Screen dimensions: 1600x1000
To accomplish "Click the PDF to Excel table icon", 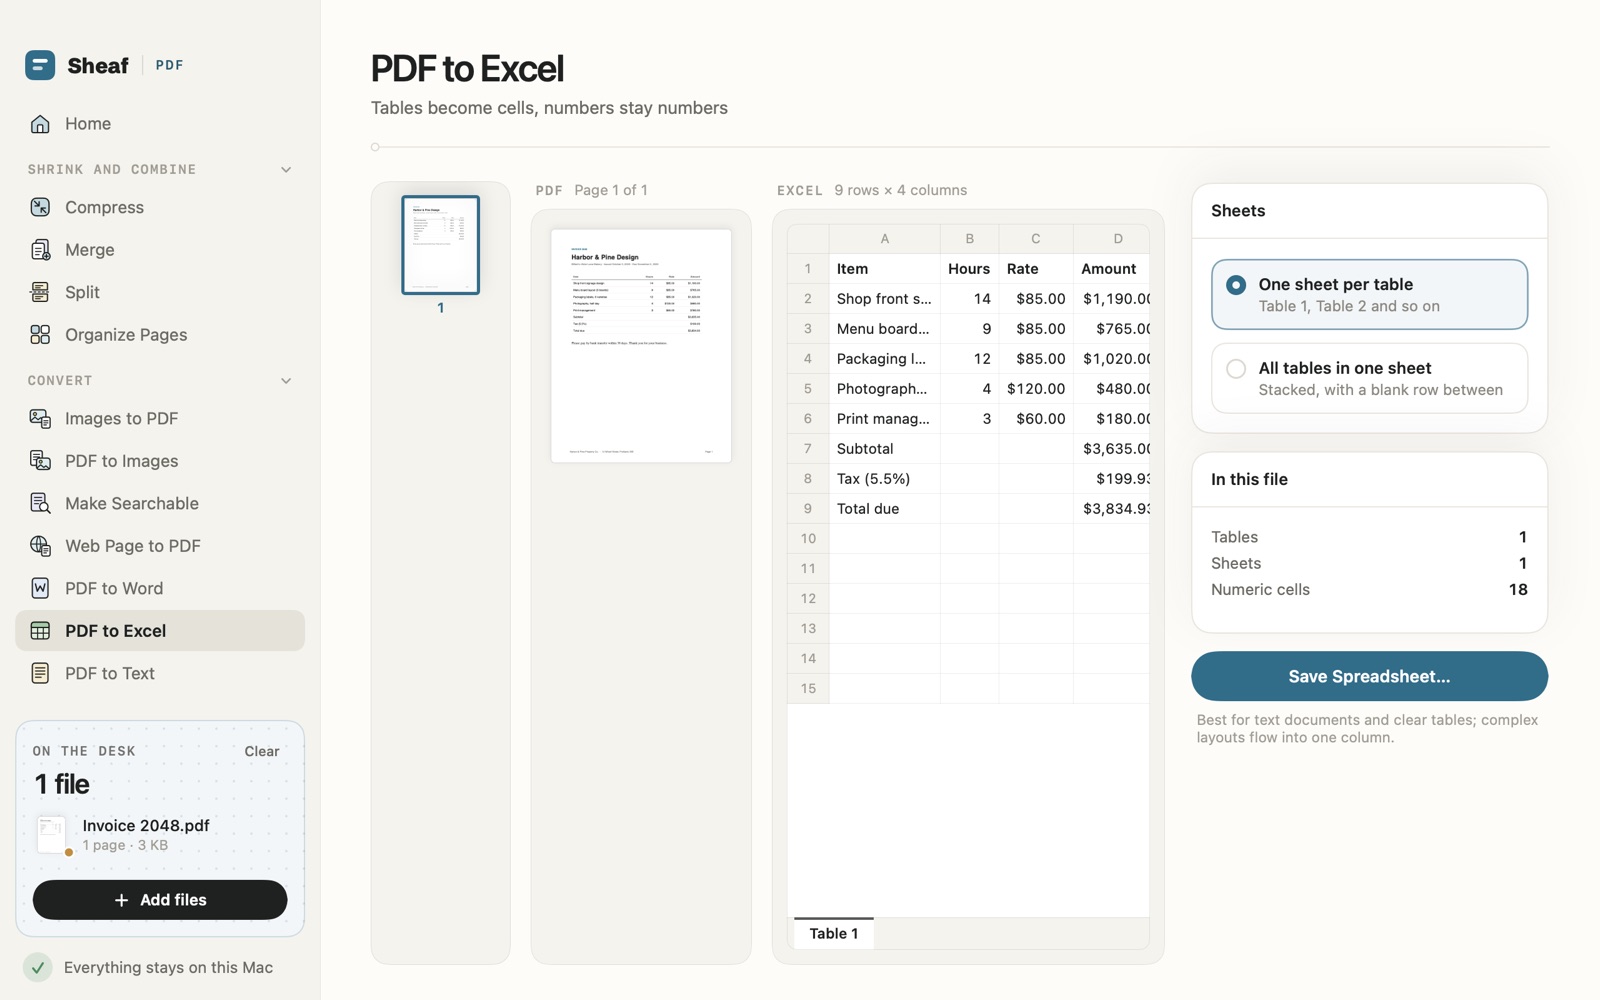I will click(x=40, y=631).
